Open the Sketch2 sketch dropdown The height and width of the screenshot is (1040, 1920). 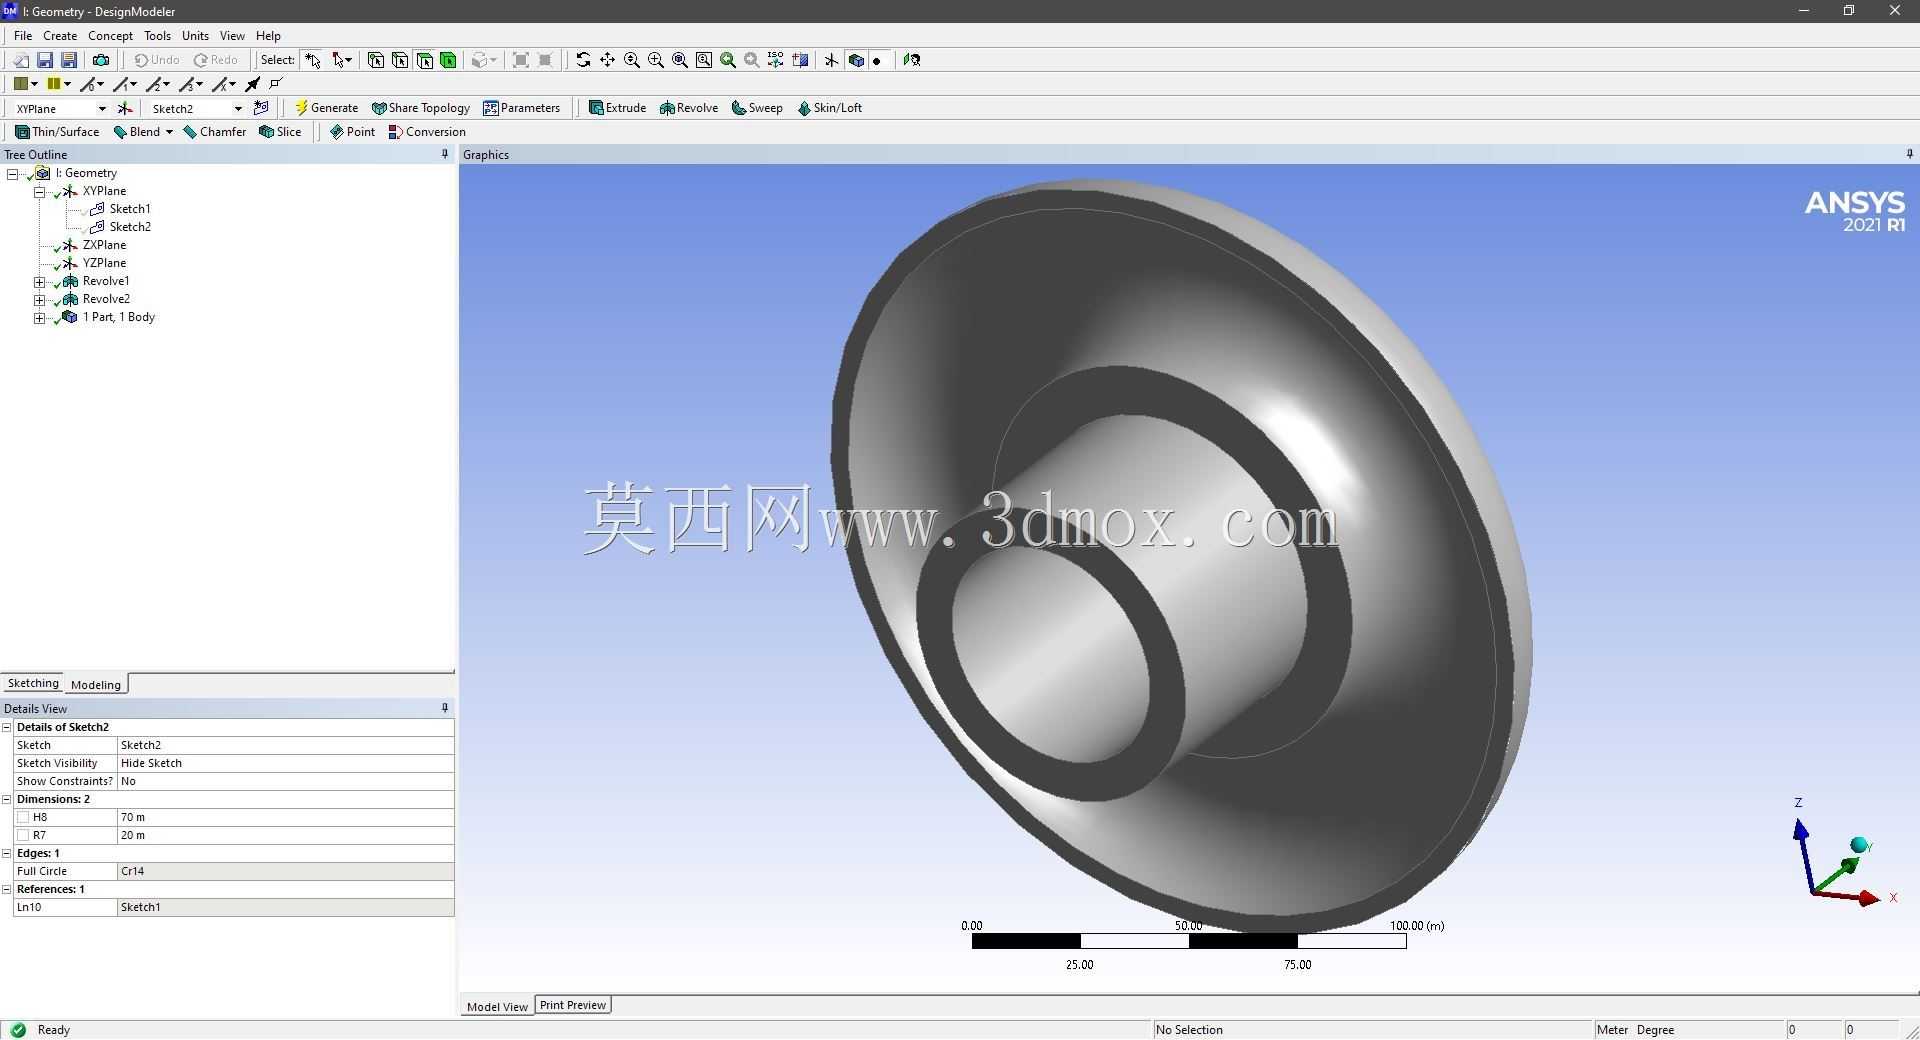click(x=238, y=108)
